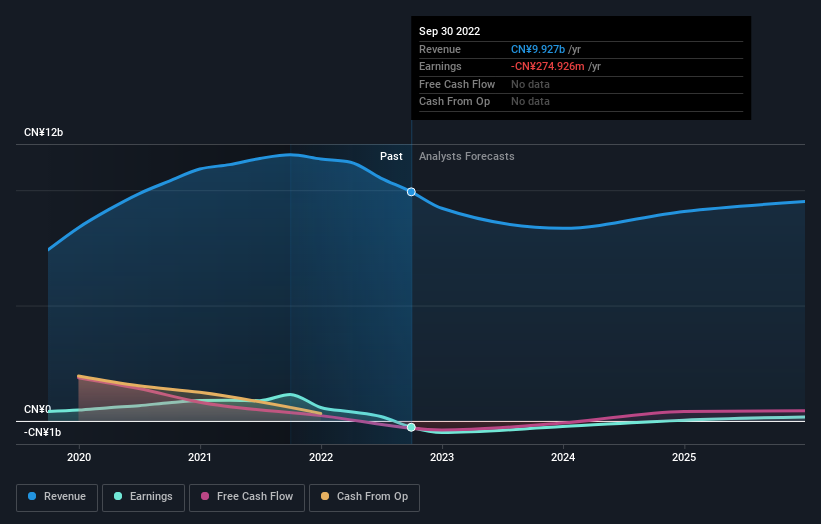Click the -CN¥1b y-axis label
The image size is (821, 524).
[x=42, y=432]
